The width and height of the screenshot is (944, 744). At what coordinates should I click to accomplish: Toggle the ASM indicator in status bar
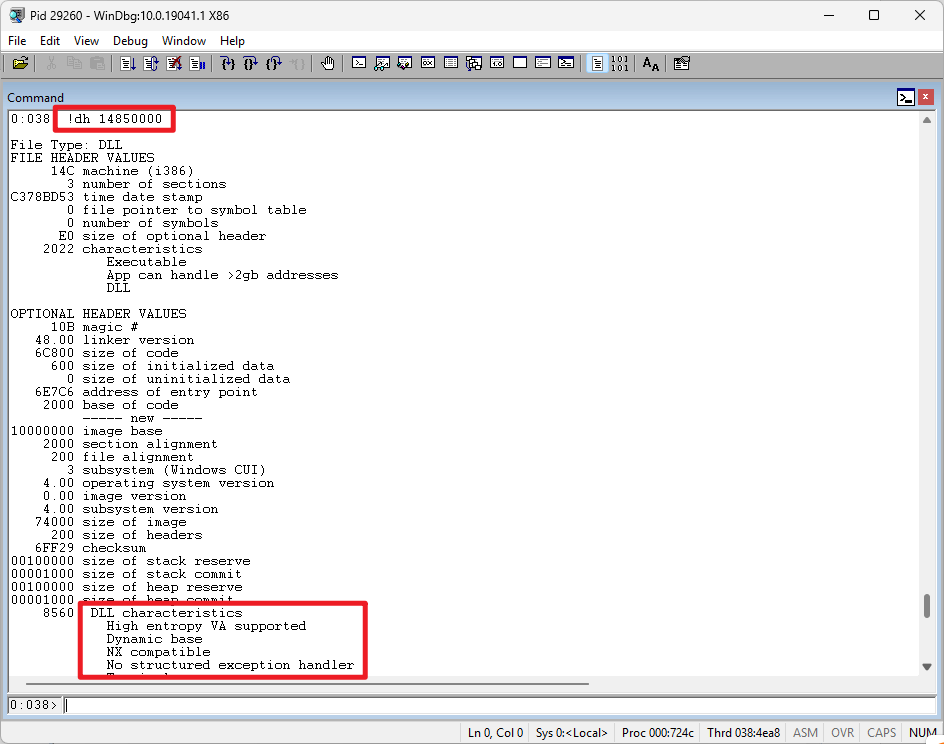tap(805, 733)
